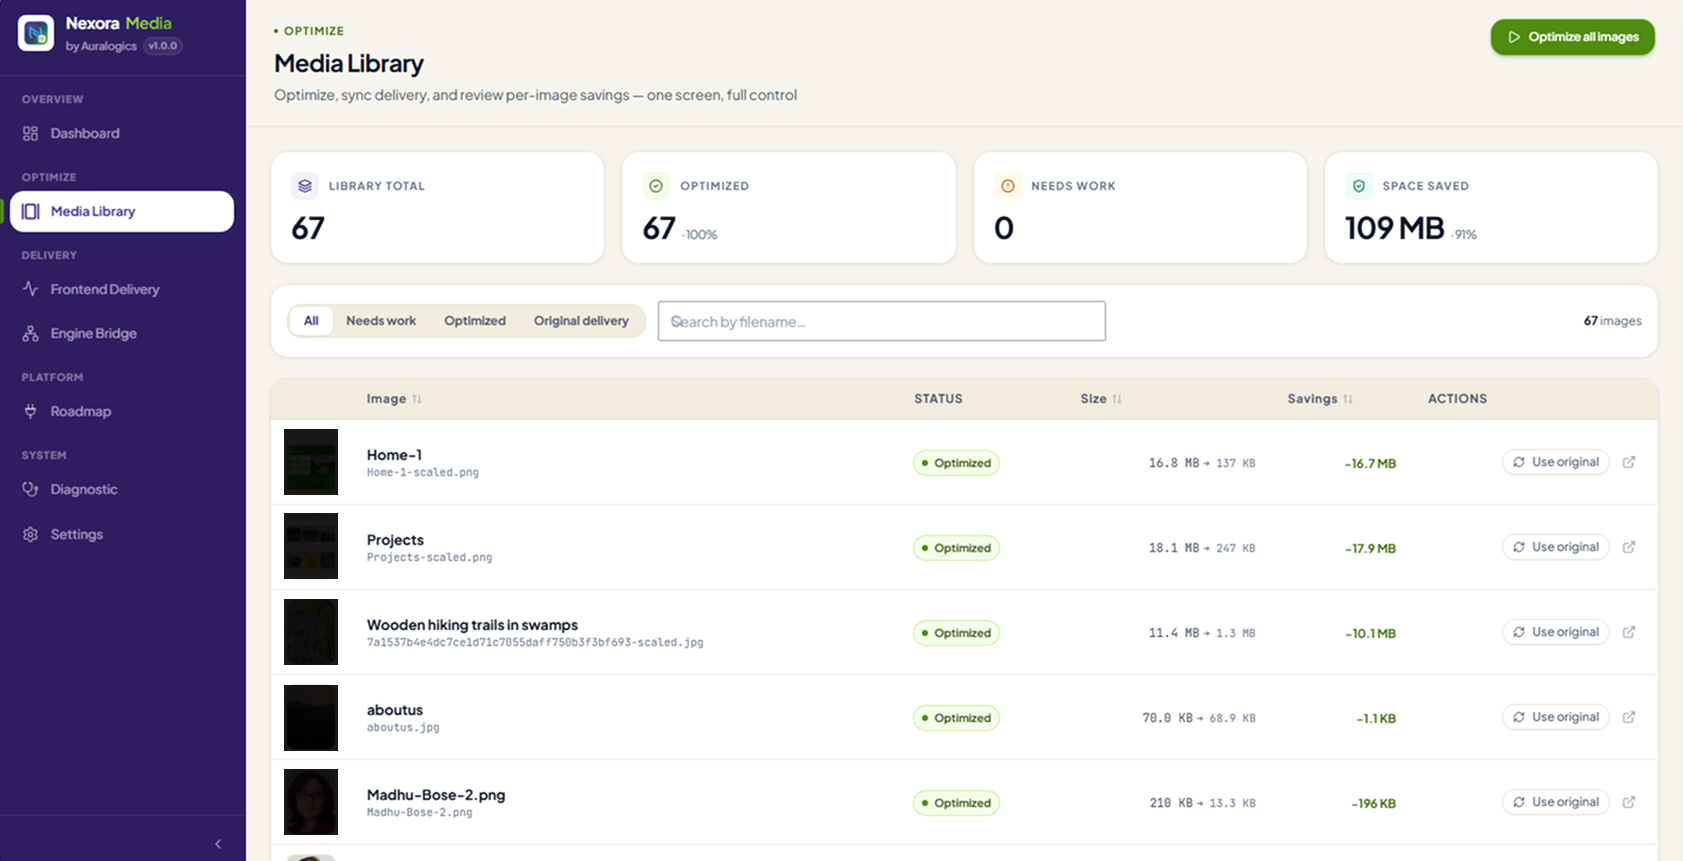Click Optimized status badge for aboutus
Screen dimensions: 1683x861
pyautogui.click(x=956, y=718)
